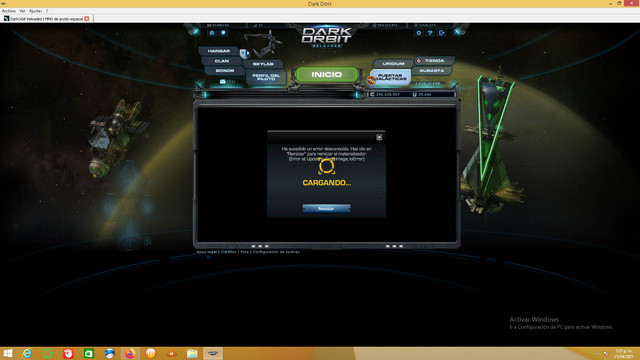Open the Skylab menu
The image size is (640, 360).
[x=263, y=64]
